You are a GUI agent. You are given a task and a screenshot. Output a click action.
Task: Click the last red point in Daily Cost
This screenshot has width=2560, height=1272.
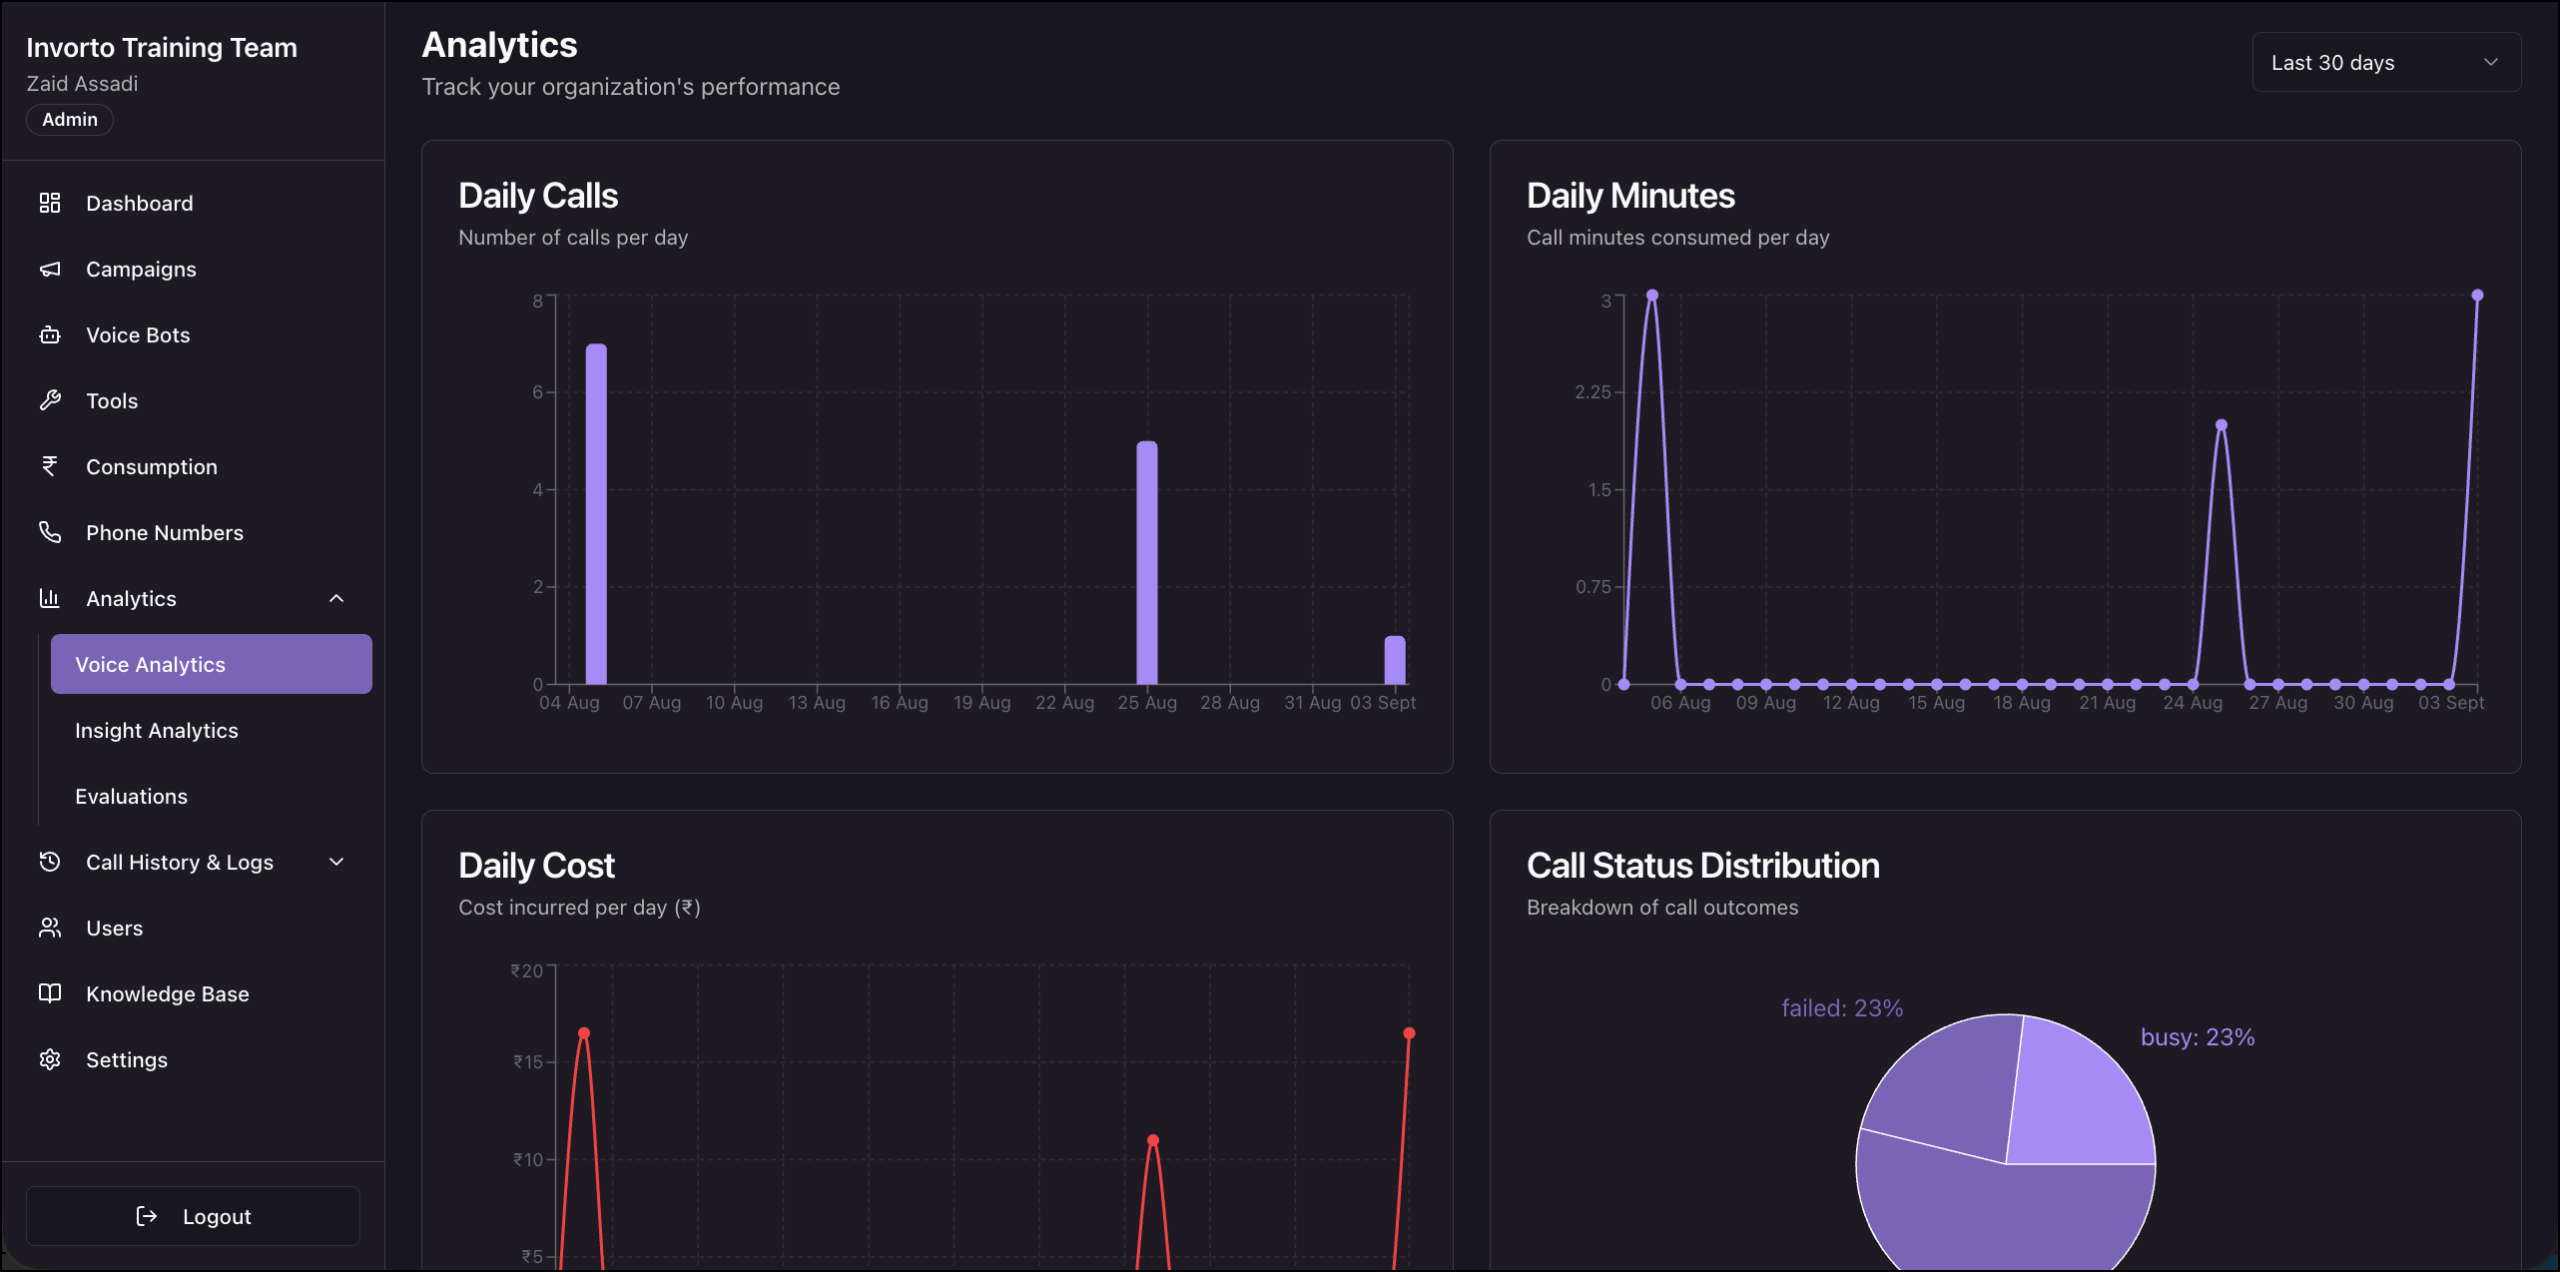(x=1409, y=1033)
